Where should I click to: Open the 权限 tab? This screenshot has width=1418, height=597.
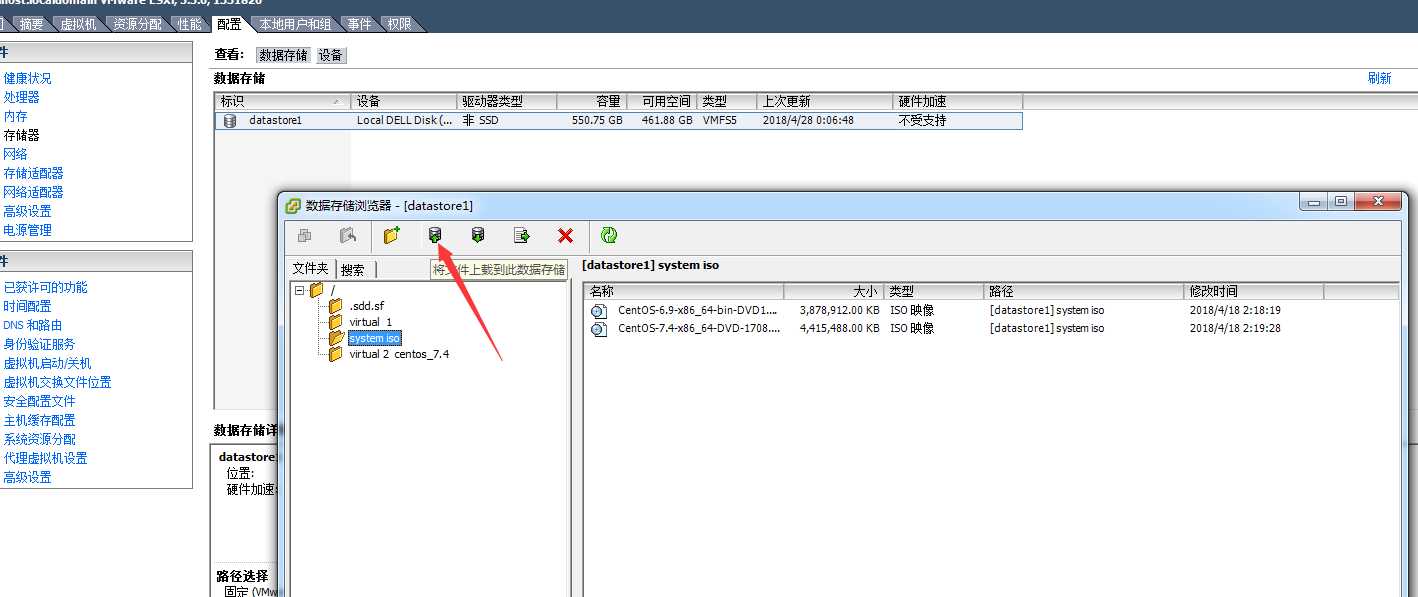tap(399, 24)
